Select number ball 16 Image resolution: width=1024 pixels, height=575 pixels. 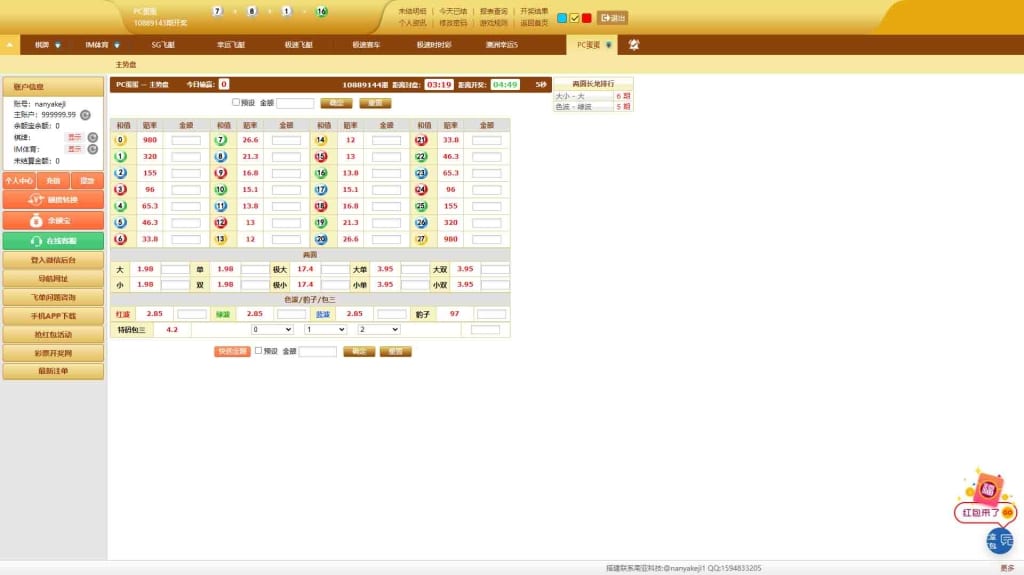[321, 173]
